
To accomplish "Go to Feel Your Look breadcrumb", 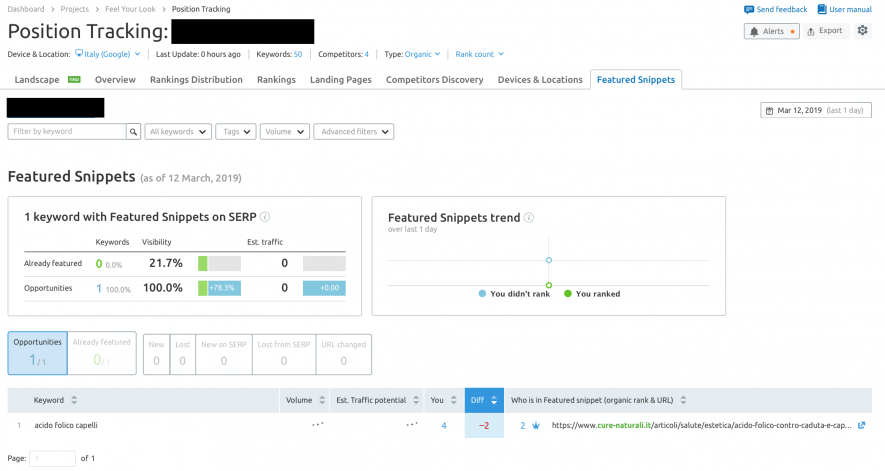I will click(x=130, y=9).
